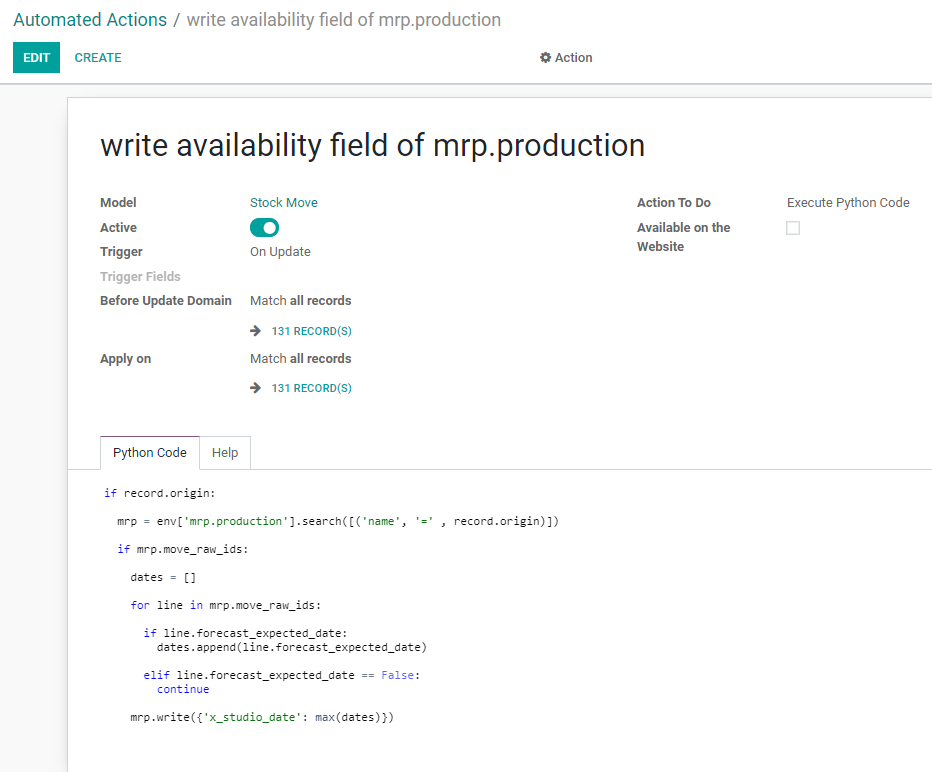The image size is (932, 772).
Task: Click the 'Trigger Fields' label
Action: click(x=140, y=277)
